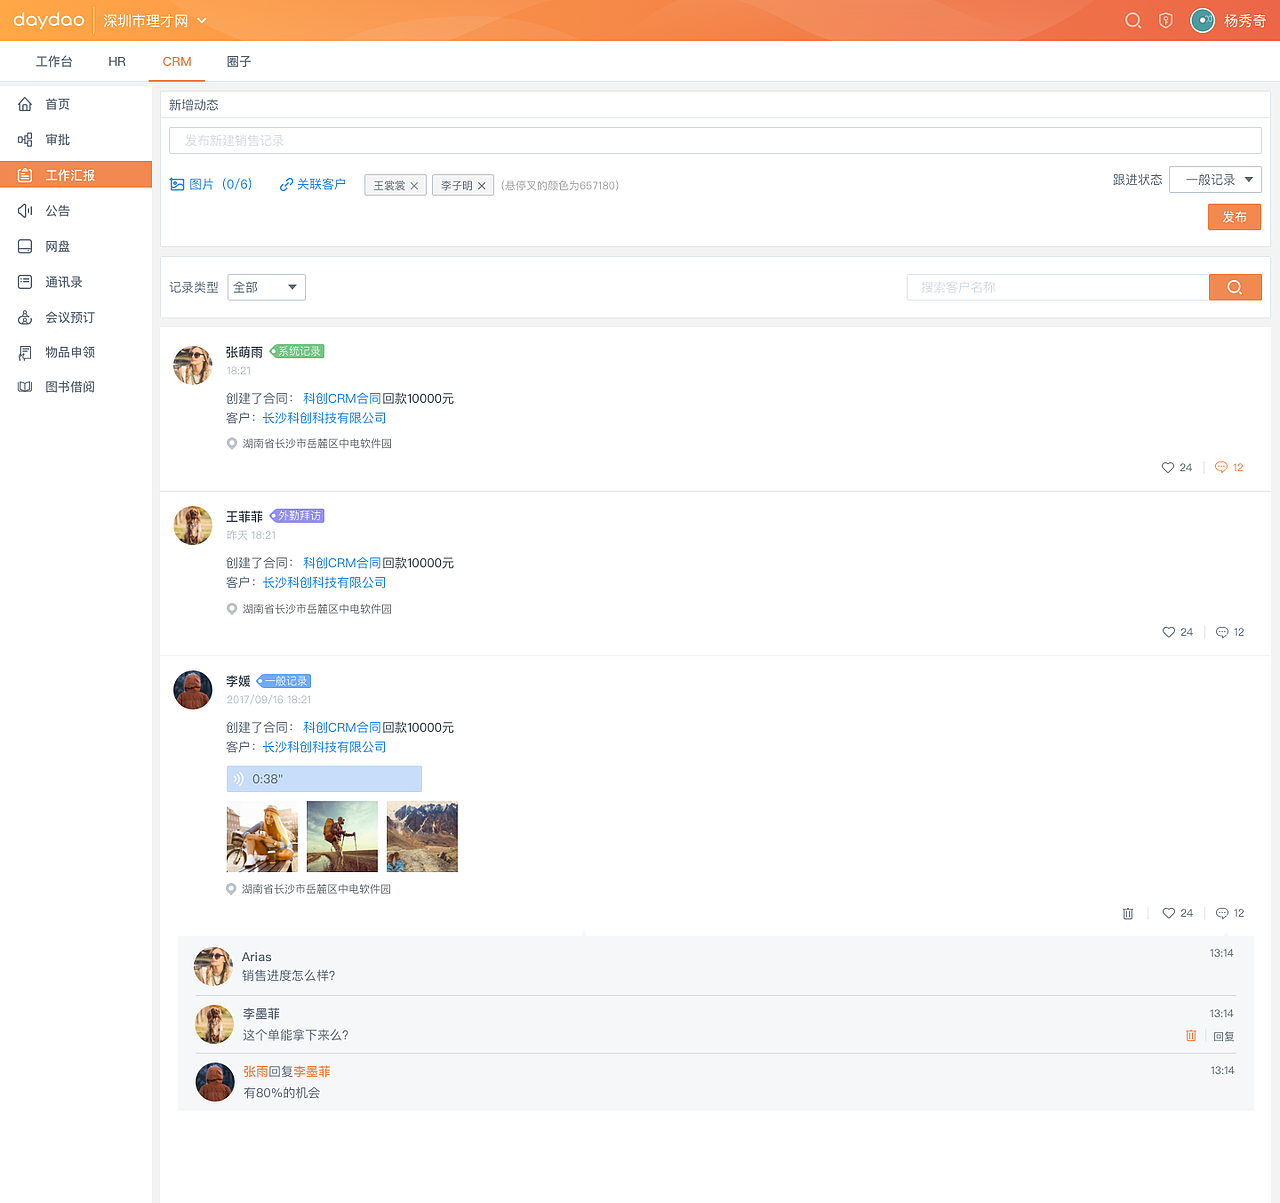Open the cyclist girl photo thumbnail
1280x1203 pixels.
click(262, 836)
